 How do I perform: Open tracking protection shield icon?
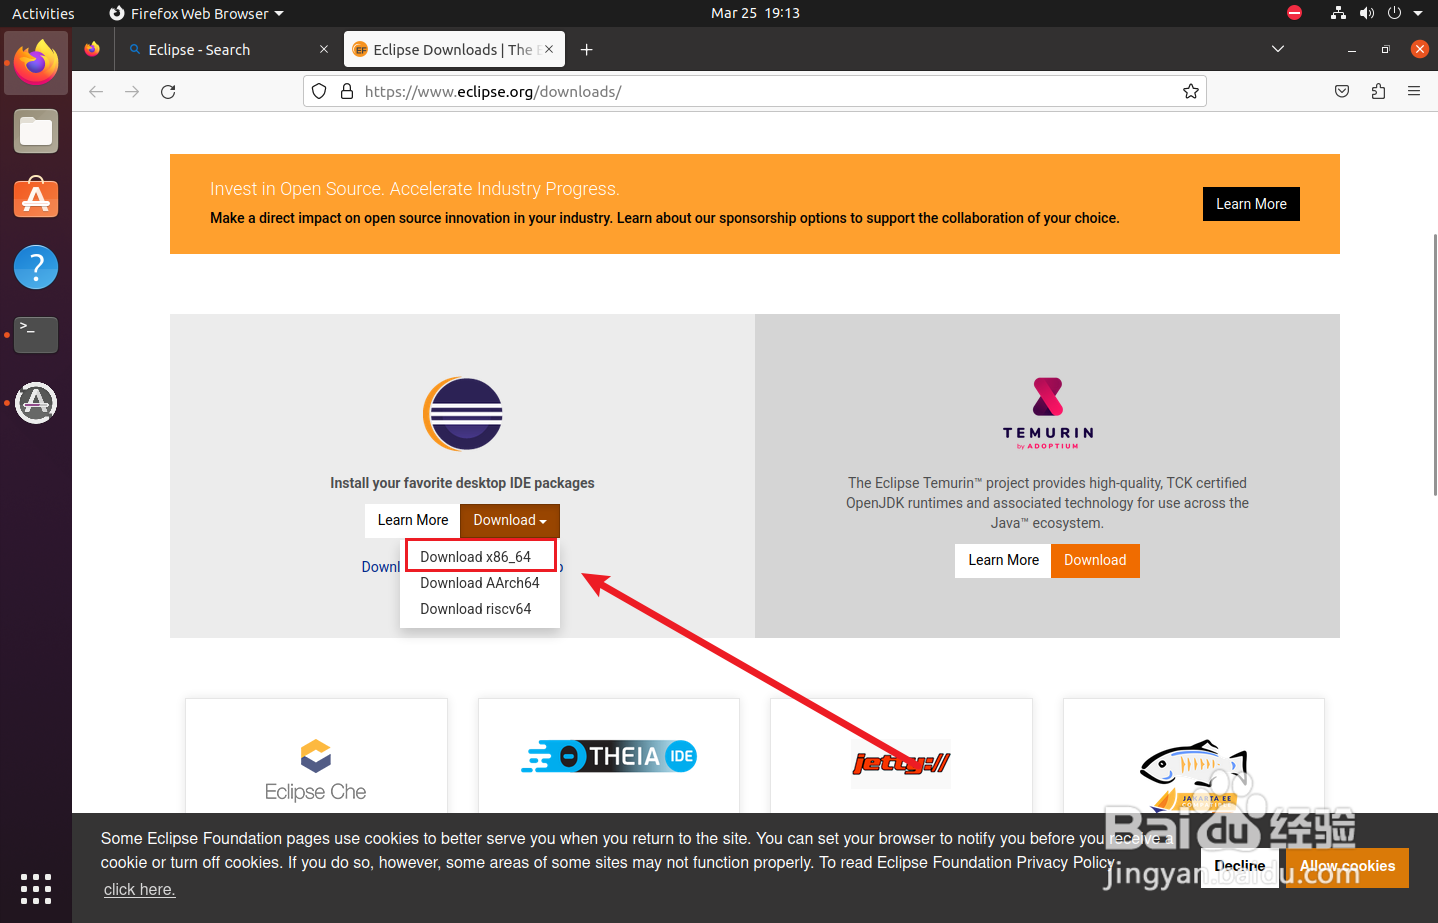point(319,92)
